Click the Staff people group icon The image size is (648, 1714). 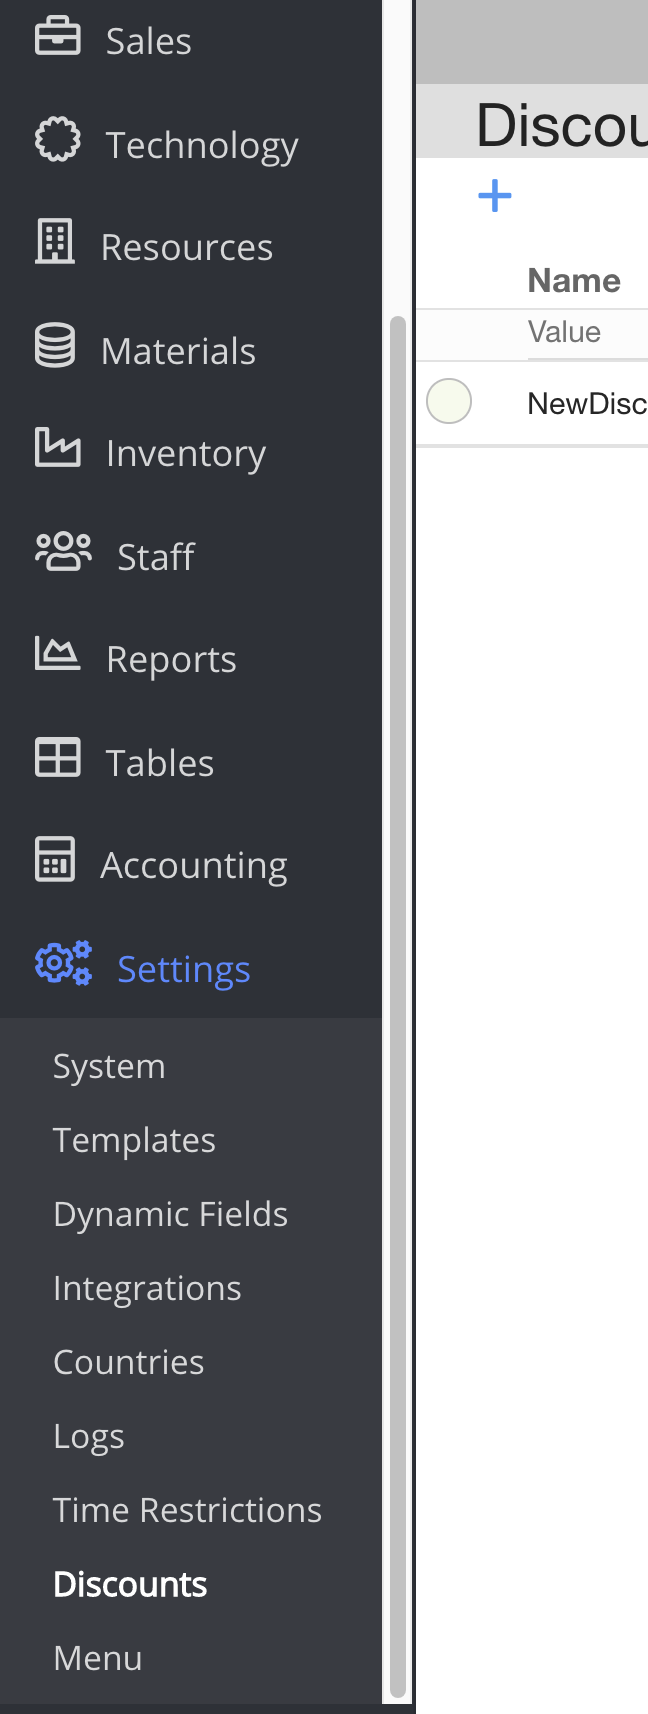pyautogui.click(x=63, y=551)
